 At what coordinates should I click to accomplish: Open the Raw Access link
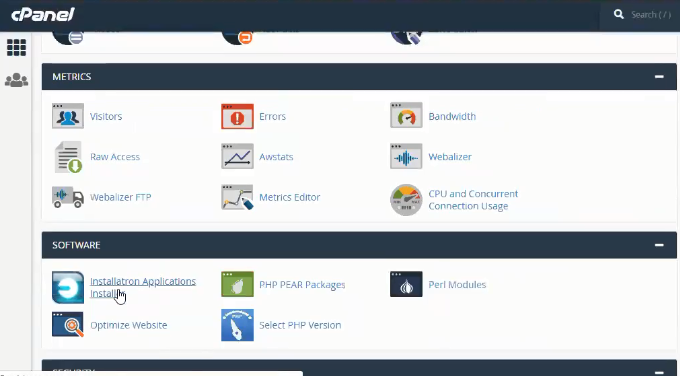[x=115, y=157]
